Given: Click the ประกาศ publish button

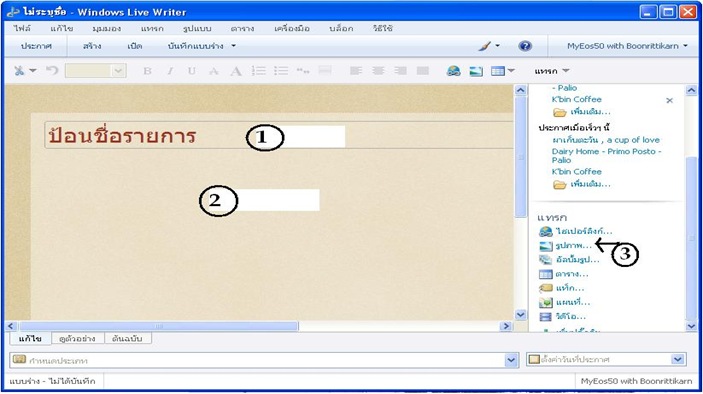Looking at the screenshot, I should pos(36,46).
